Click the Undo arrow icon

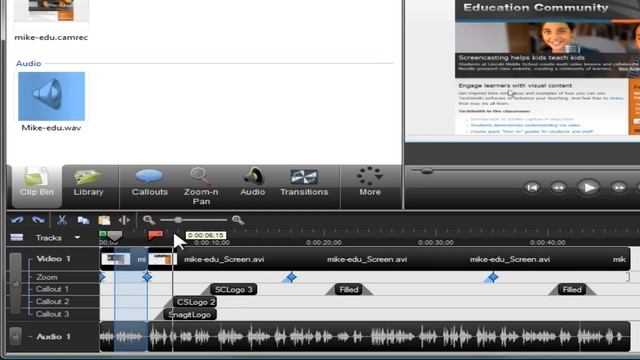(17, 220)
